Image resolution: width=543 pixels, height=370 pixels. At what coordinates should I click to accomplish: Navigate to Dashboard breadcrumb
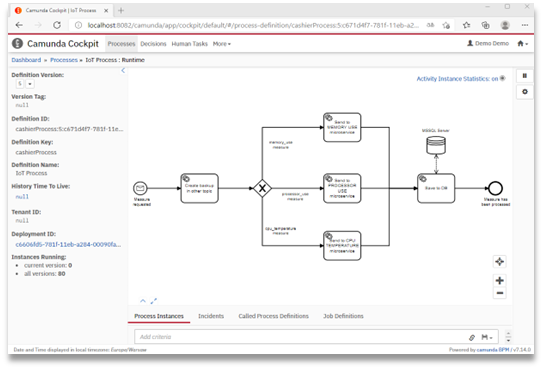[26, 60]
